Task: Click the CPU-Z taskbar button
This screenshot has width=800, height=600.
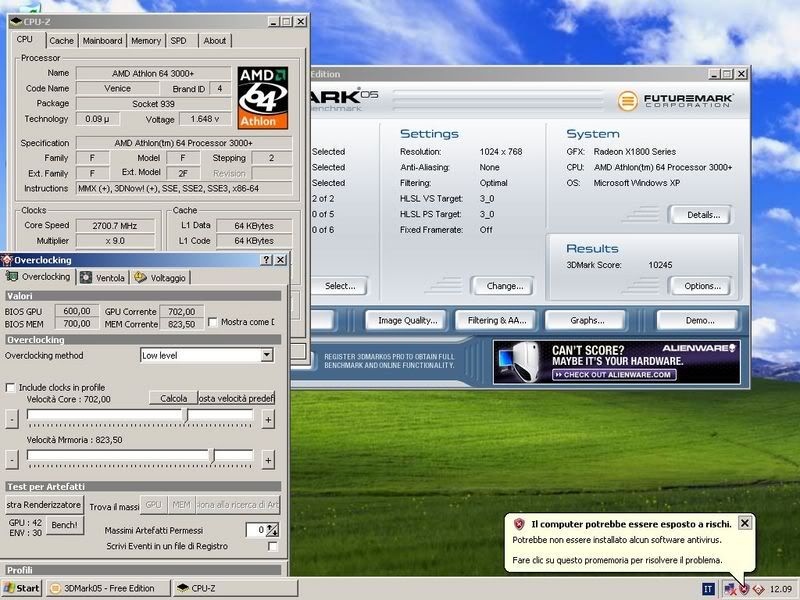Action: point(235,588)
